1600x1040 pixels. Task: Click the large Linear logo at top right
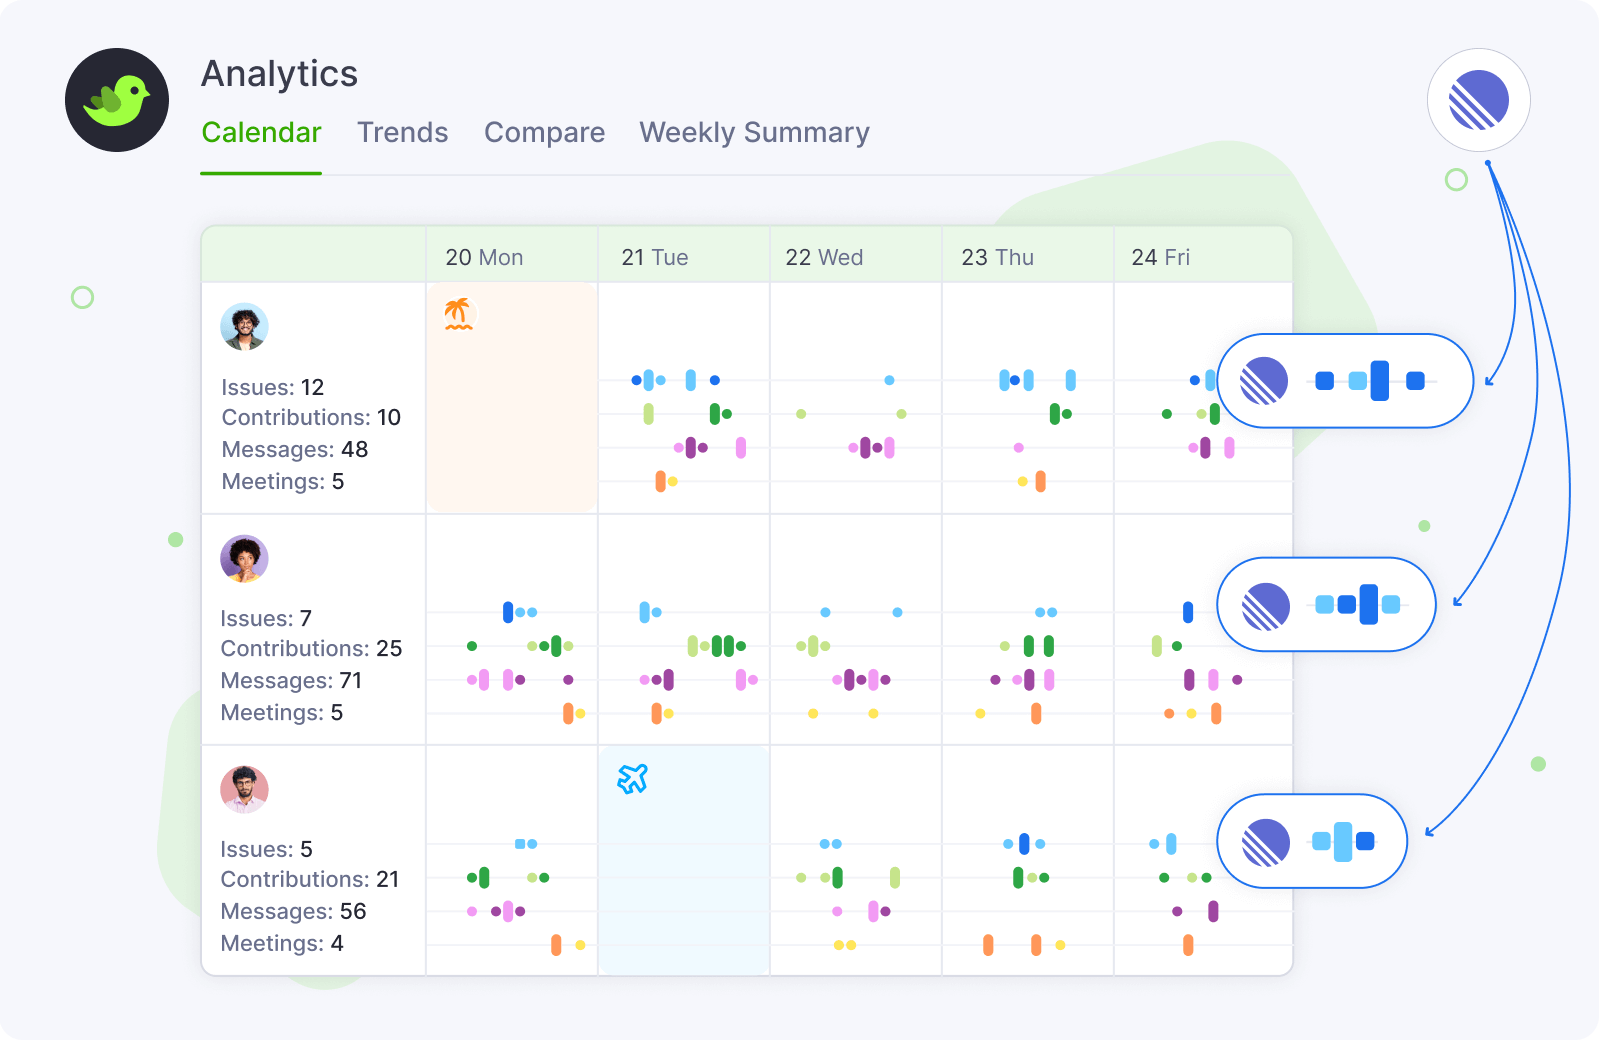pyautogui.click(x=1478, y=100)
